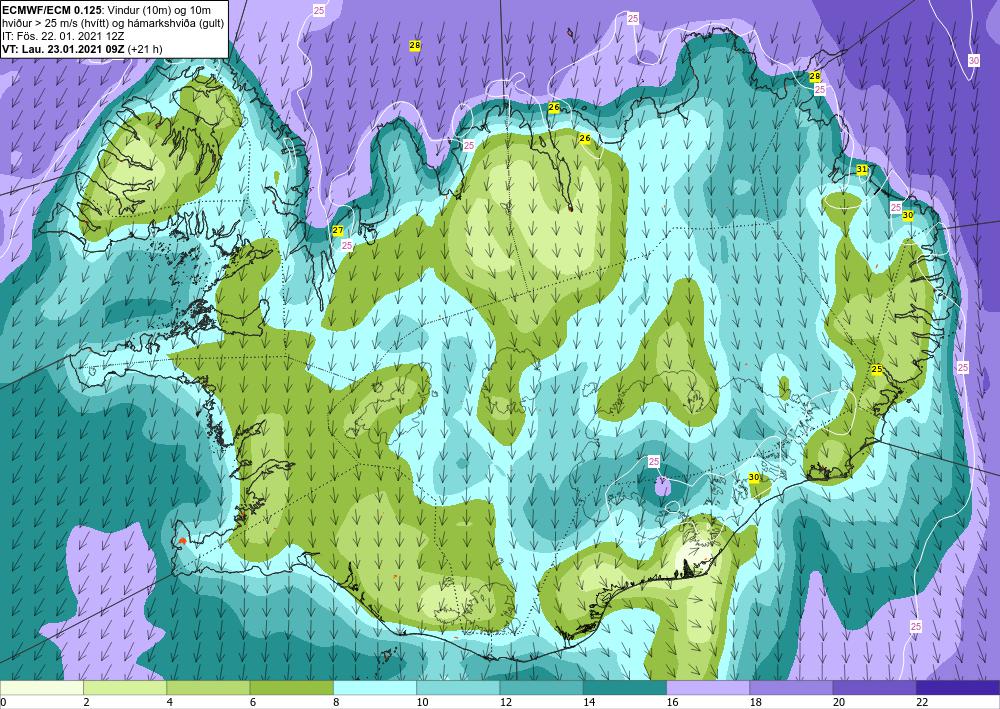Pick the 4–6 m/s light green legend swatch
Screen dimensions: 1000x709
[x=208, y=687]
